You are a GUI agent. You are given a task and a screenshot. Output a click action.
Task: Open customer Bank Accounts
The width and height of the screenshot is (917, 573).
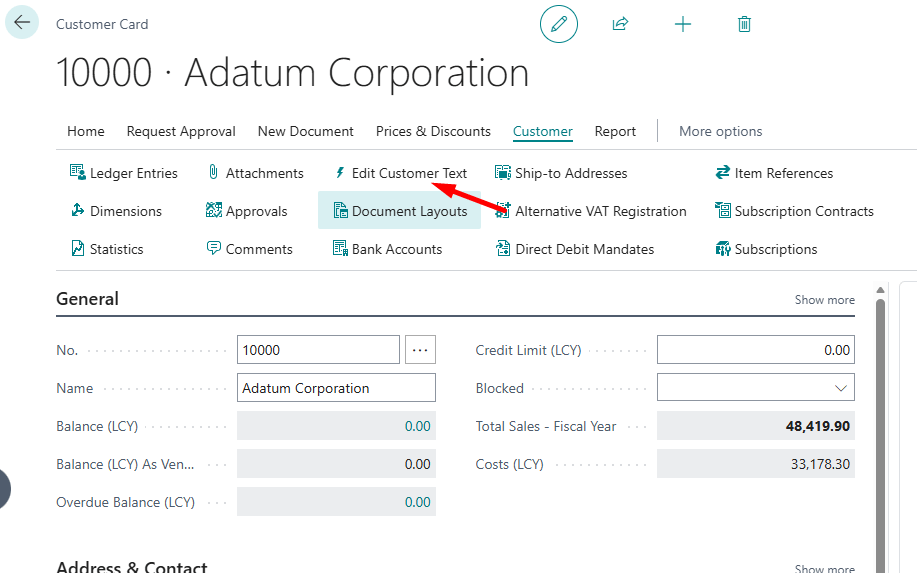tap(387, 249)
